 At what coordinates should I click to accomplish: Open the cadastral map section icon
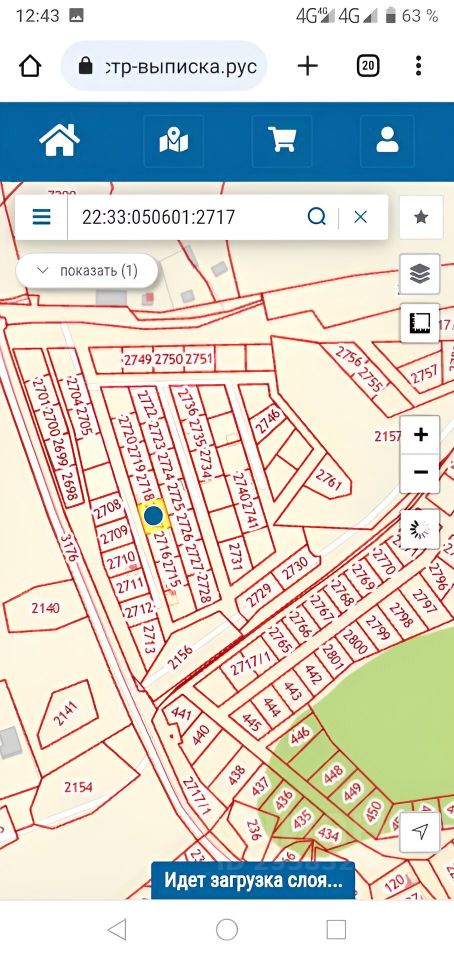[173, 141]
